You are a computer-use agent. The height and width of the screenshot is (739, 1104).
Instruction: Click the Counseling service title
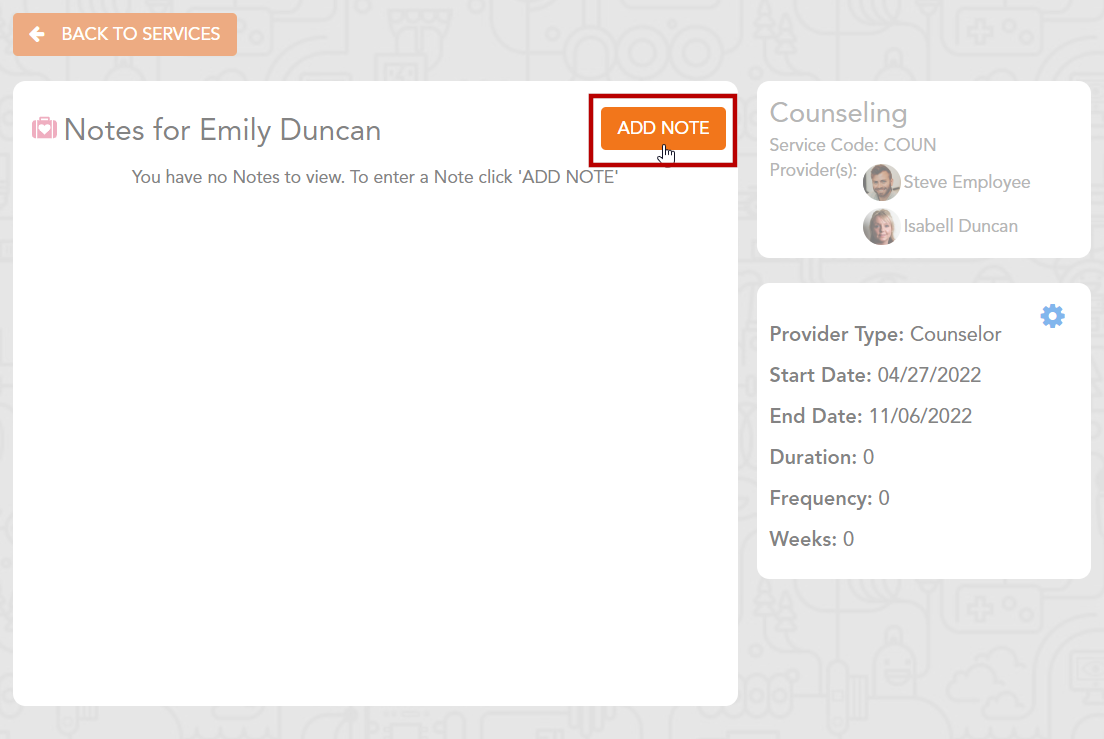[838, 113]
